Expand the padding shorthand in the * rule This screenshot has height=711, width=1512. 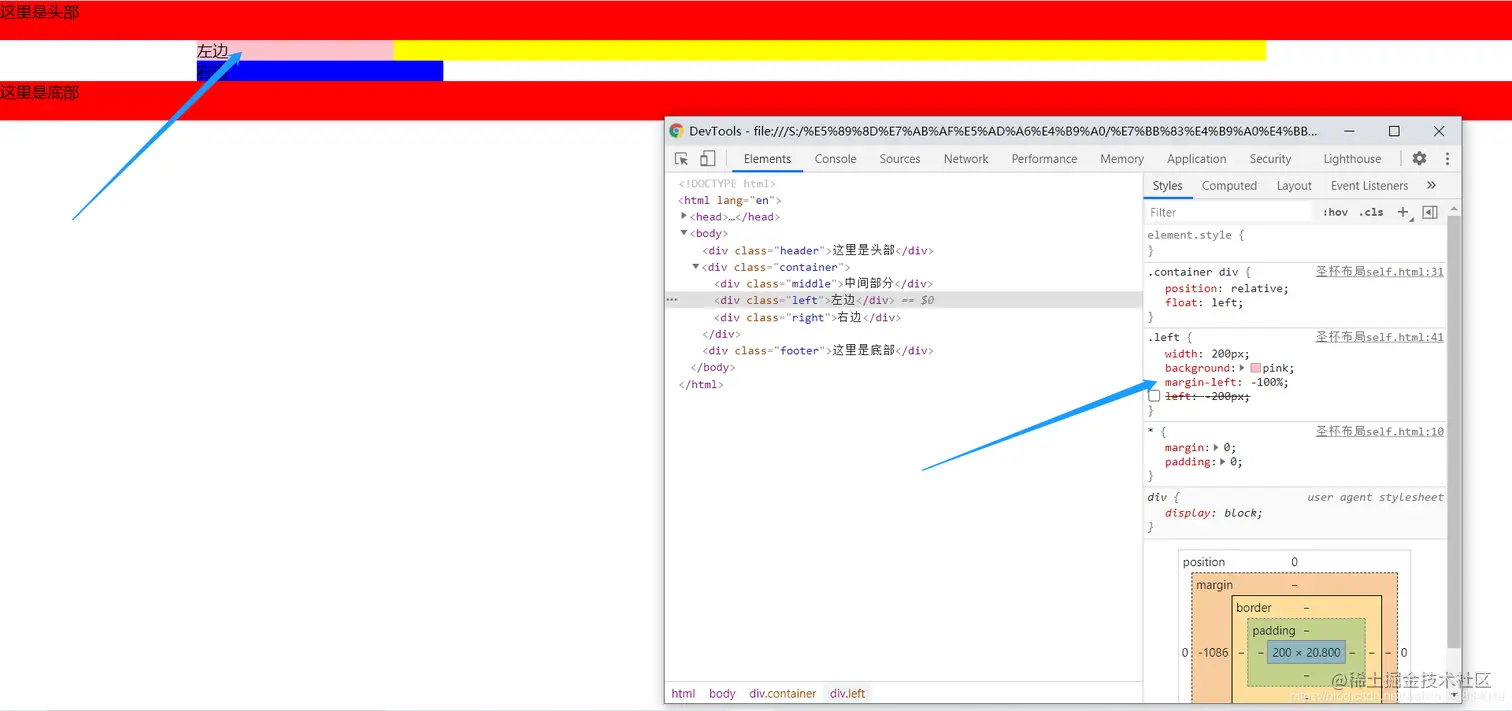1224,462
